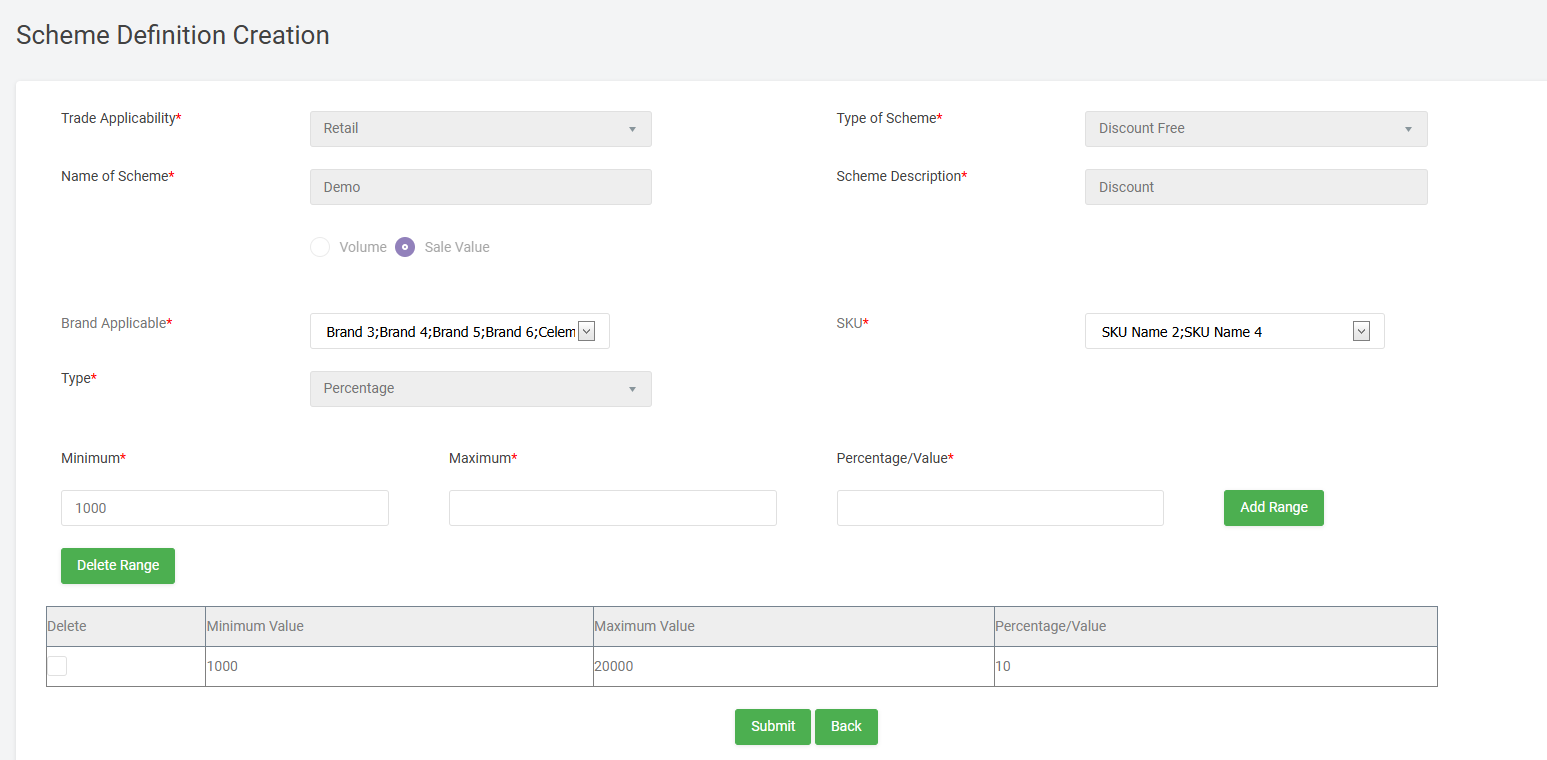This screenshot has width=1547, height=760.
Task: Click the SKU Name 2;SKU Name 4 text
Action: coord(1181,332)
